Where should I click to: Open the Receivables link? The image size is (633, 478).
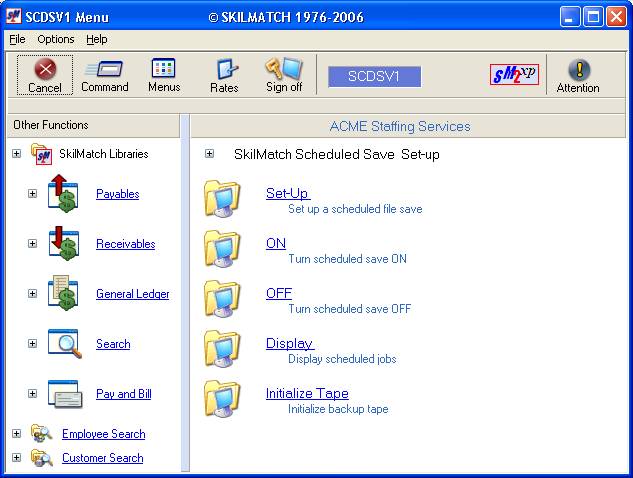tap(126, 244)
